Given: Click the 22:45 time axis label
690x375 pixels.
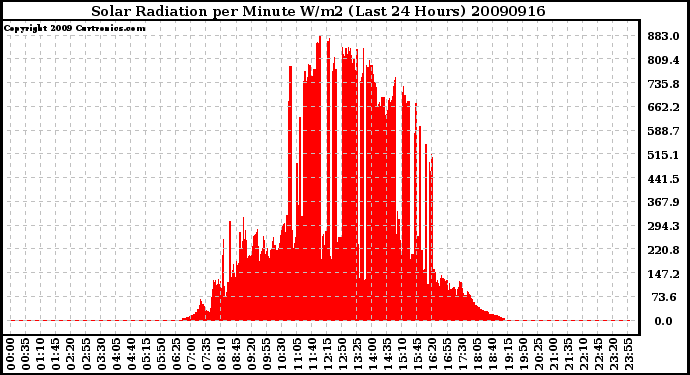Looking at the screenshot, I should [598, 354].
